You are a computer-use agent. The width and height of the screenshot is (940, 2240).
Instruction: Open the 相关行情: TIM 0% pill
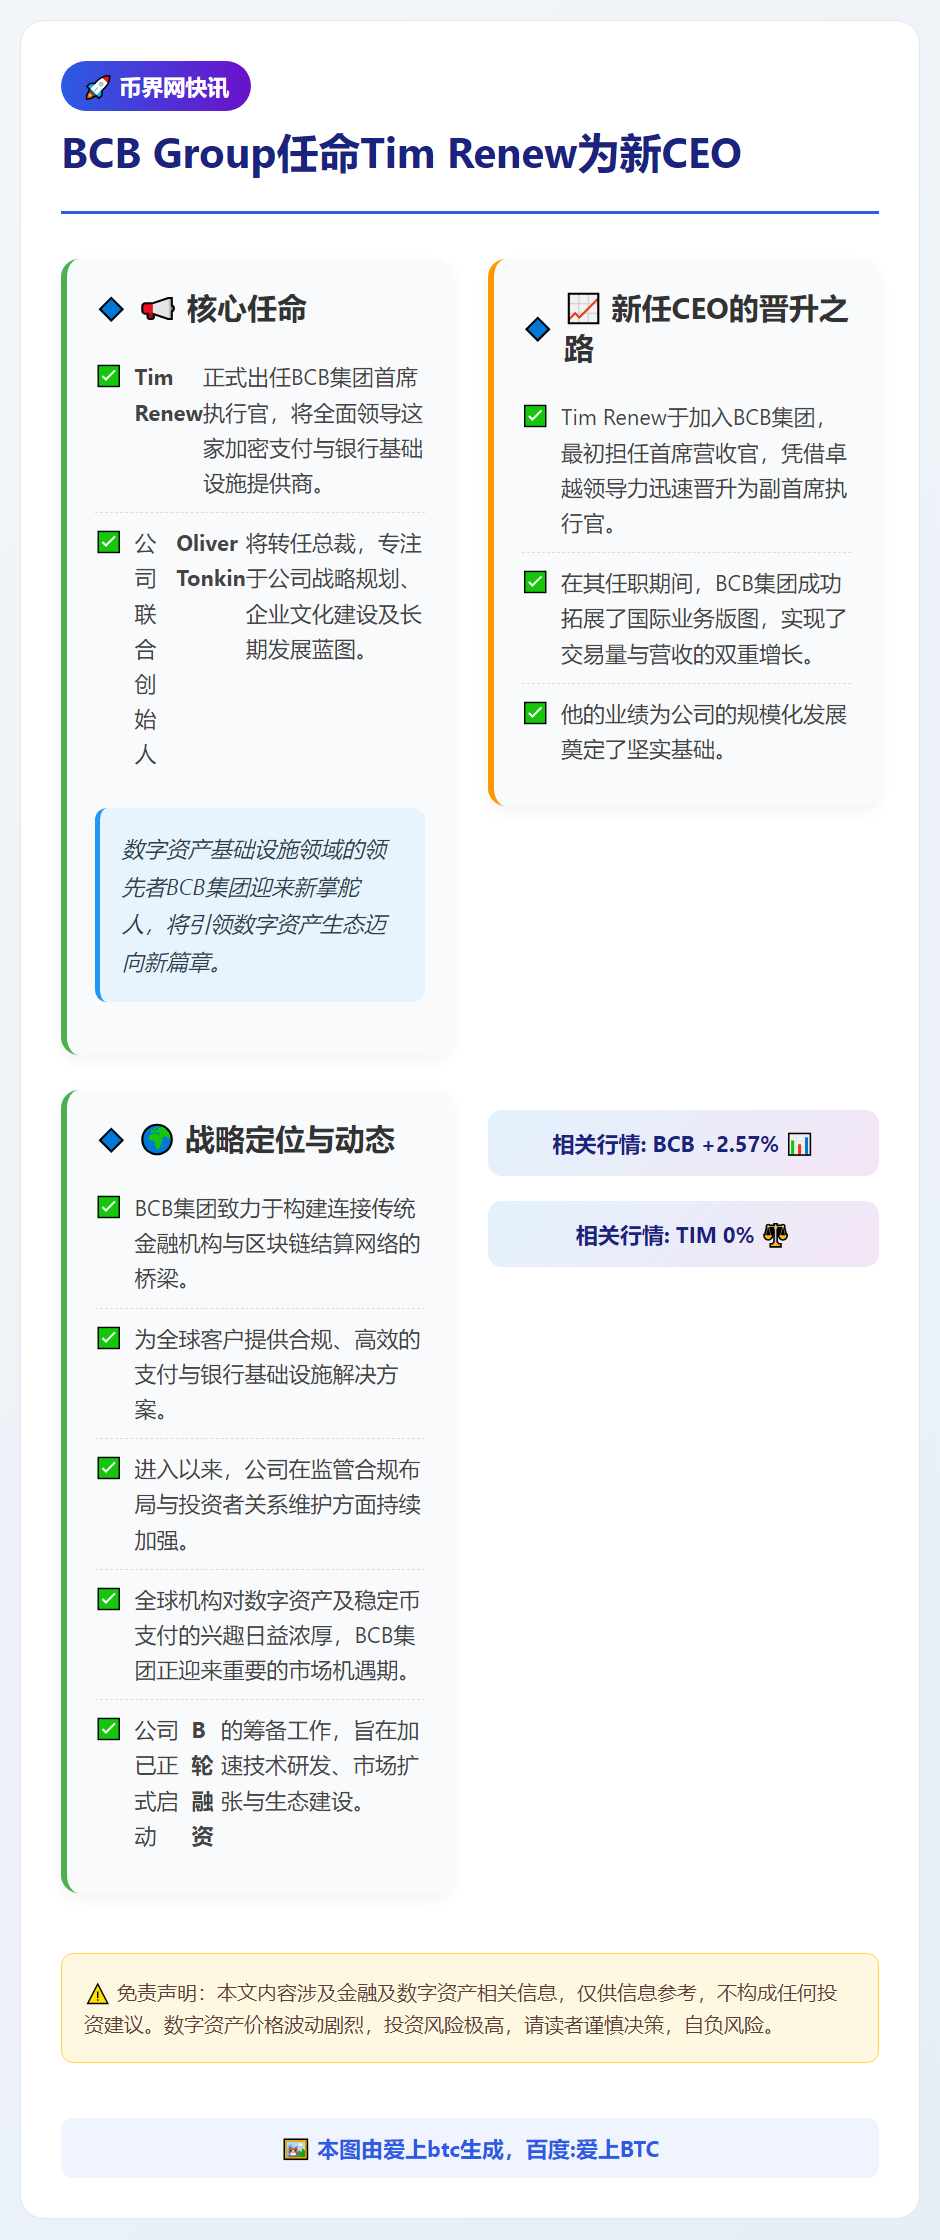point(683,1234)
